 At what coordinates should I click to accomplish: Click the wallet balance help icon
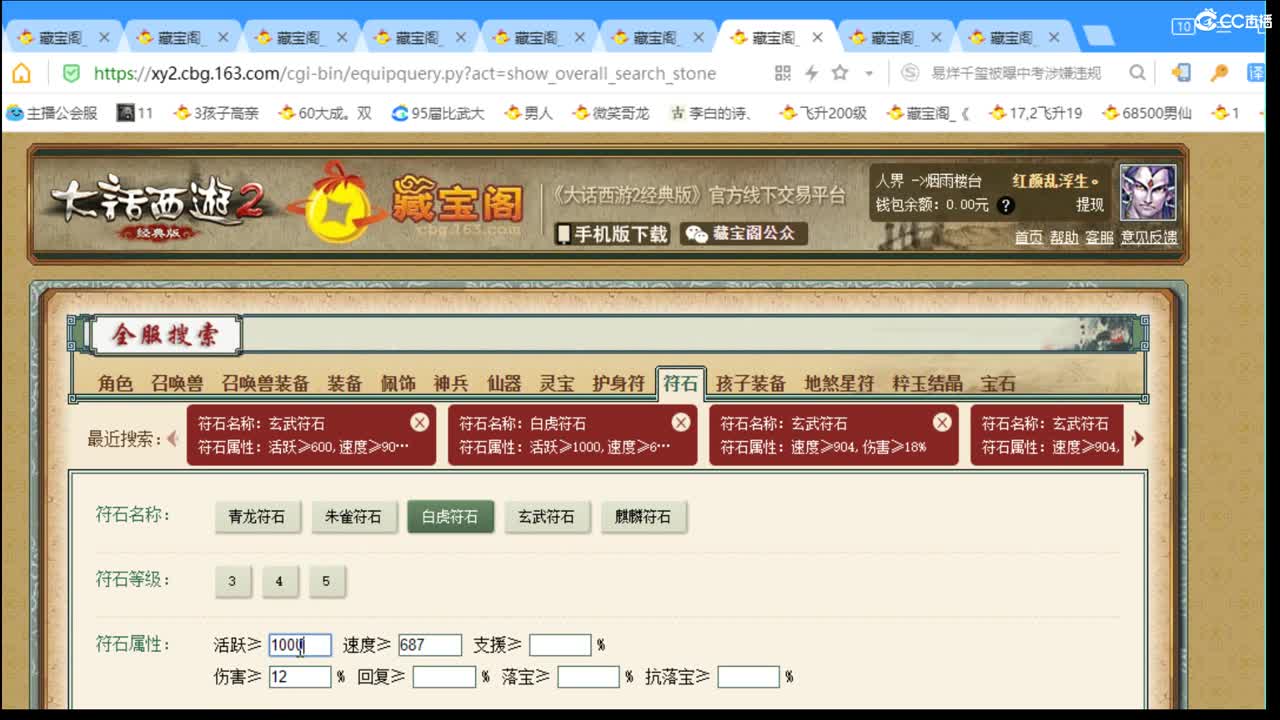pyautogui.click(x=1006, y=205)
